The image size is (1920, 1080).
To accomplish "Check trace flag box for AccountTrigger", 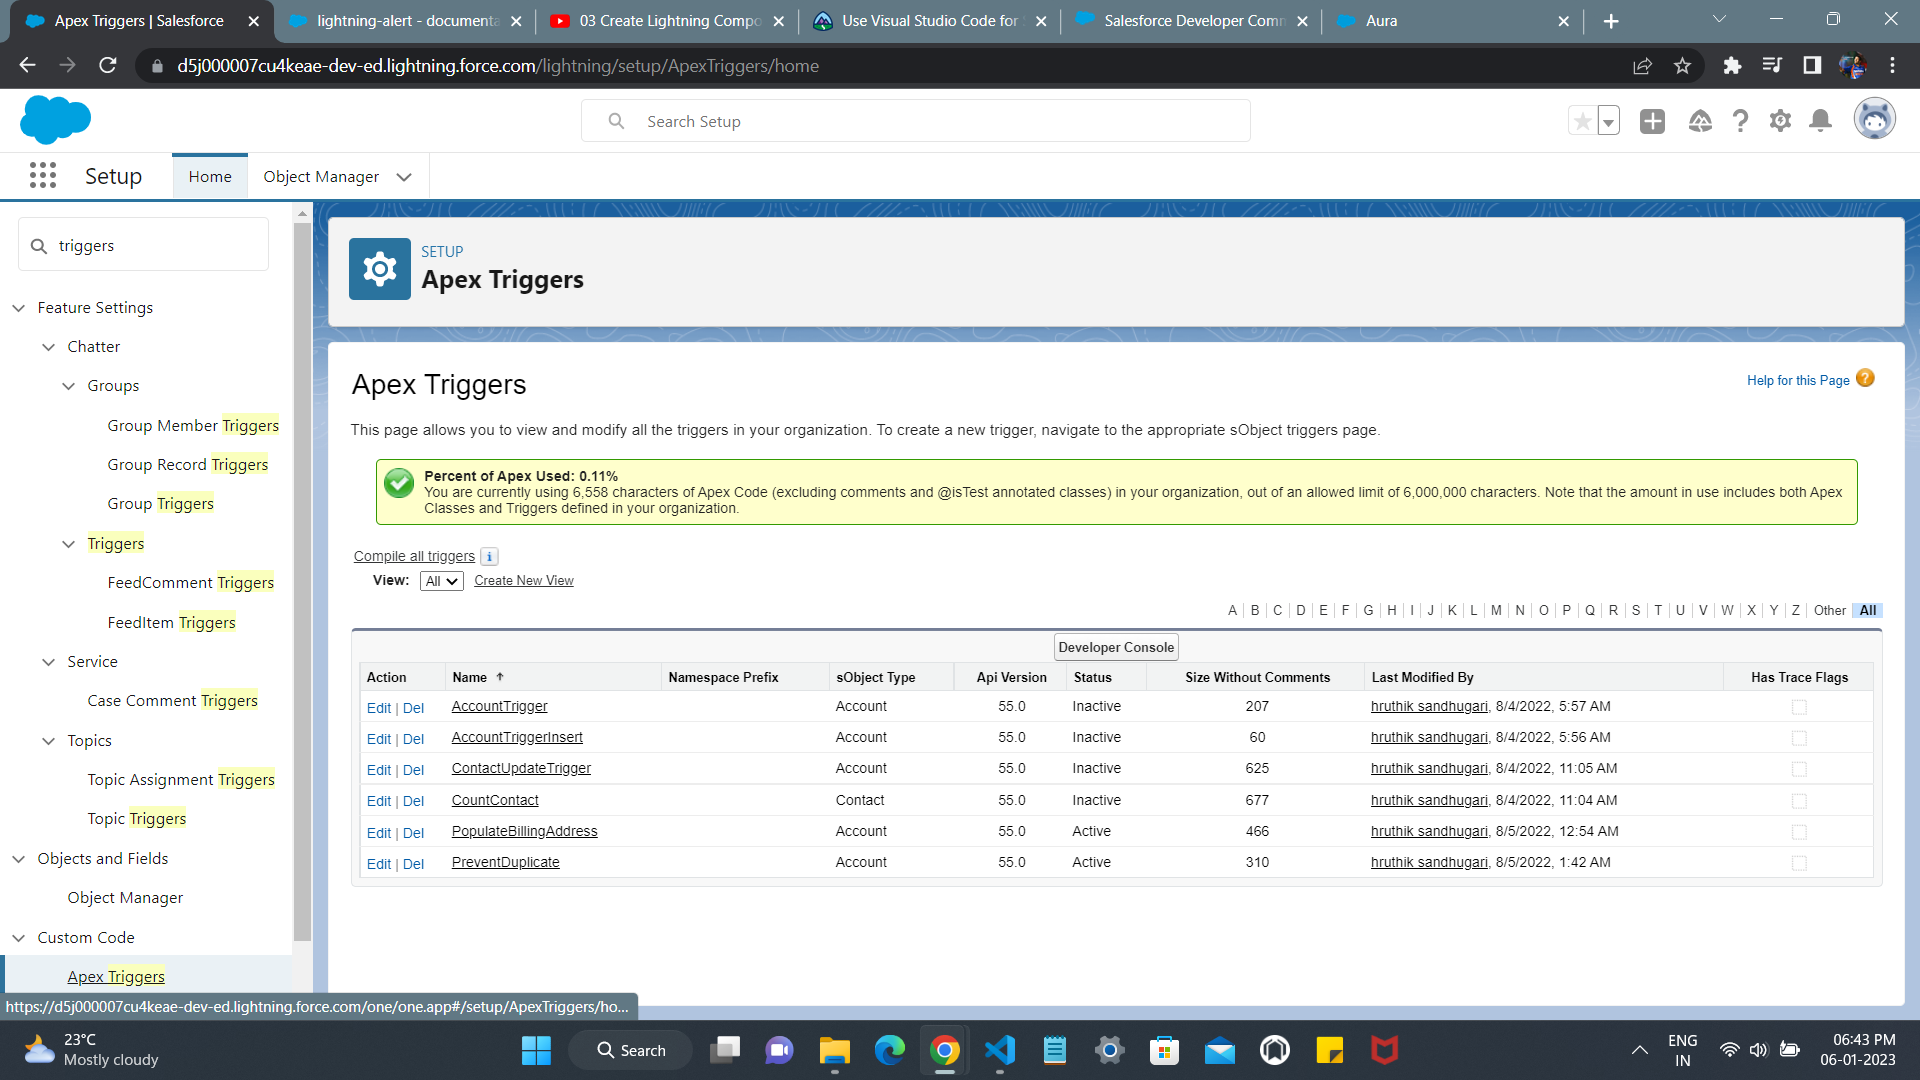I will pyautogui.click(x=1799, y=707).
